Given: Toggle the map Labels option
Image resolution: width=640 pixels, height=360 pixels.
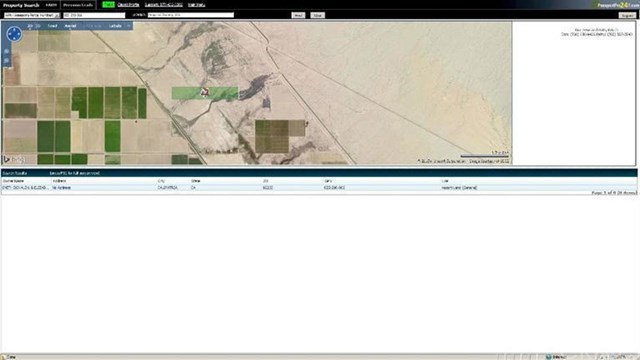Looking at the screenshot, I should point(115,26).
